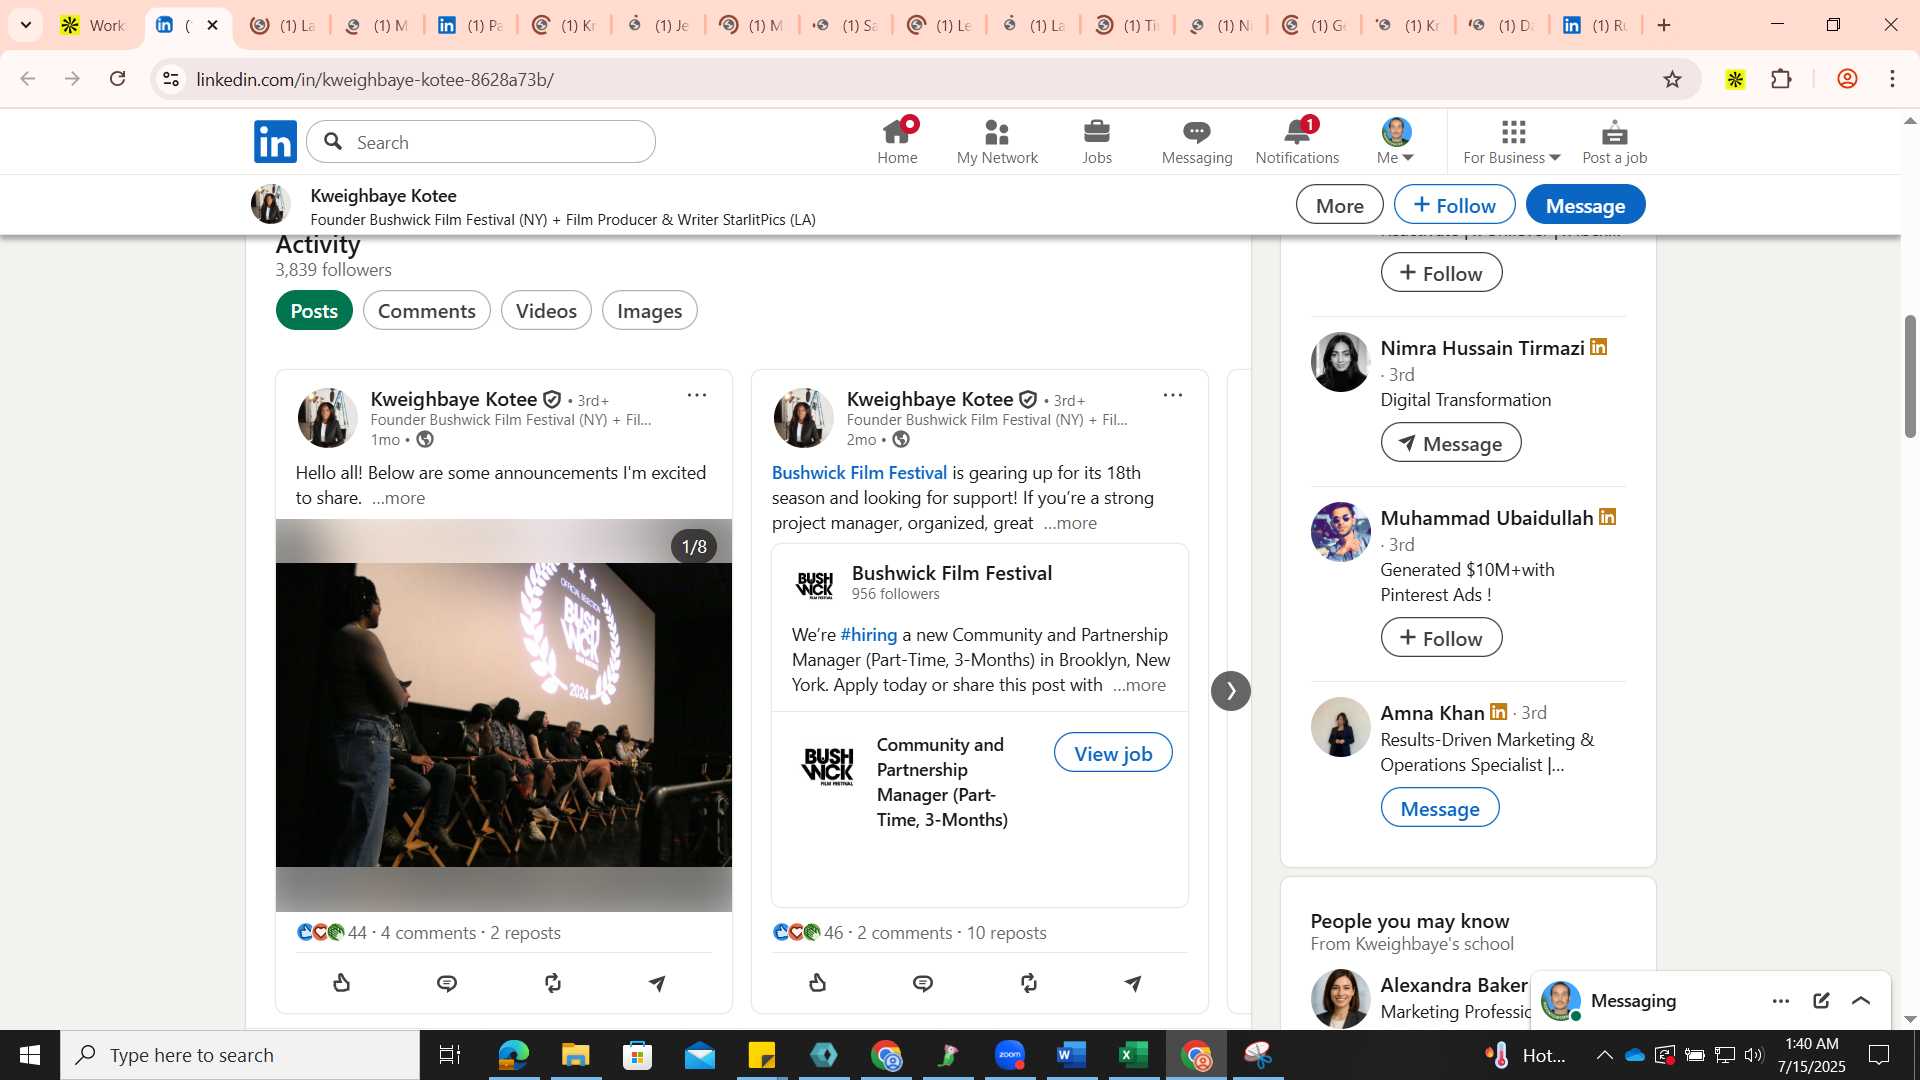Open Excel from the taskbar
Image resolution: width=1920 pixels, height=1080 pixels.
point(1133,1055)
